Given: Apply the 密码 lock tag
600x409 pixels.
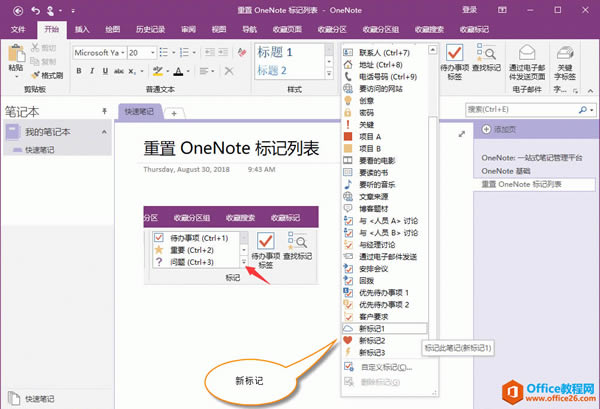Looking at the screenshot, I should click(x=384, y=112).
